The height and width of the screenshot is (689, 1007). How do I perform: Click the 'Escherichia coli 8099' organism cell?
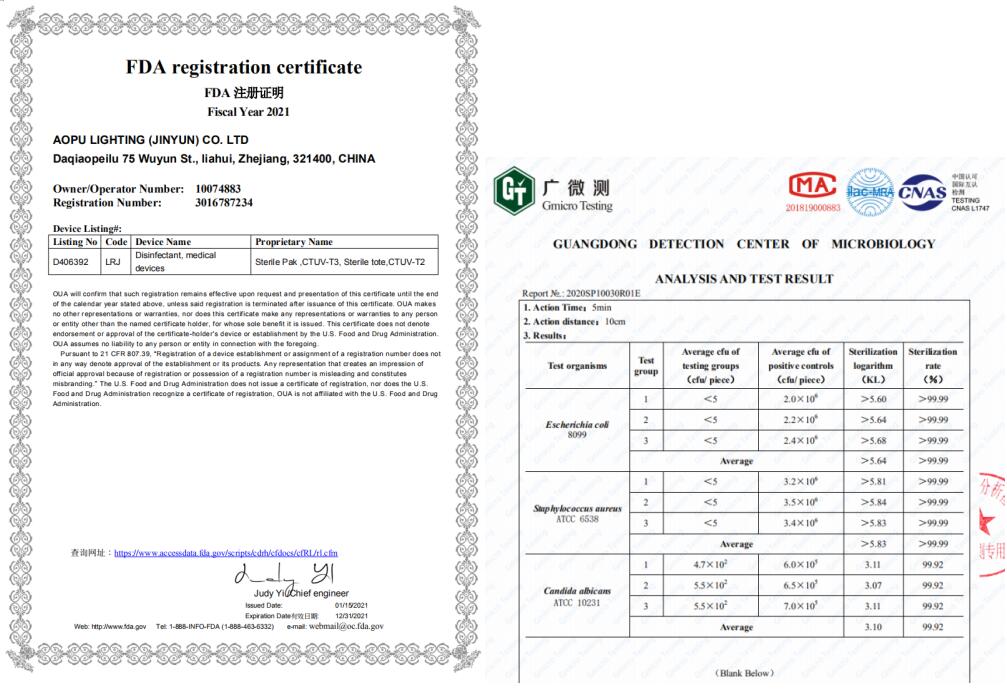point(577,430)
